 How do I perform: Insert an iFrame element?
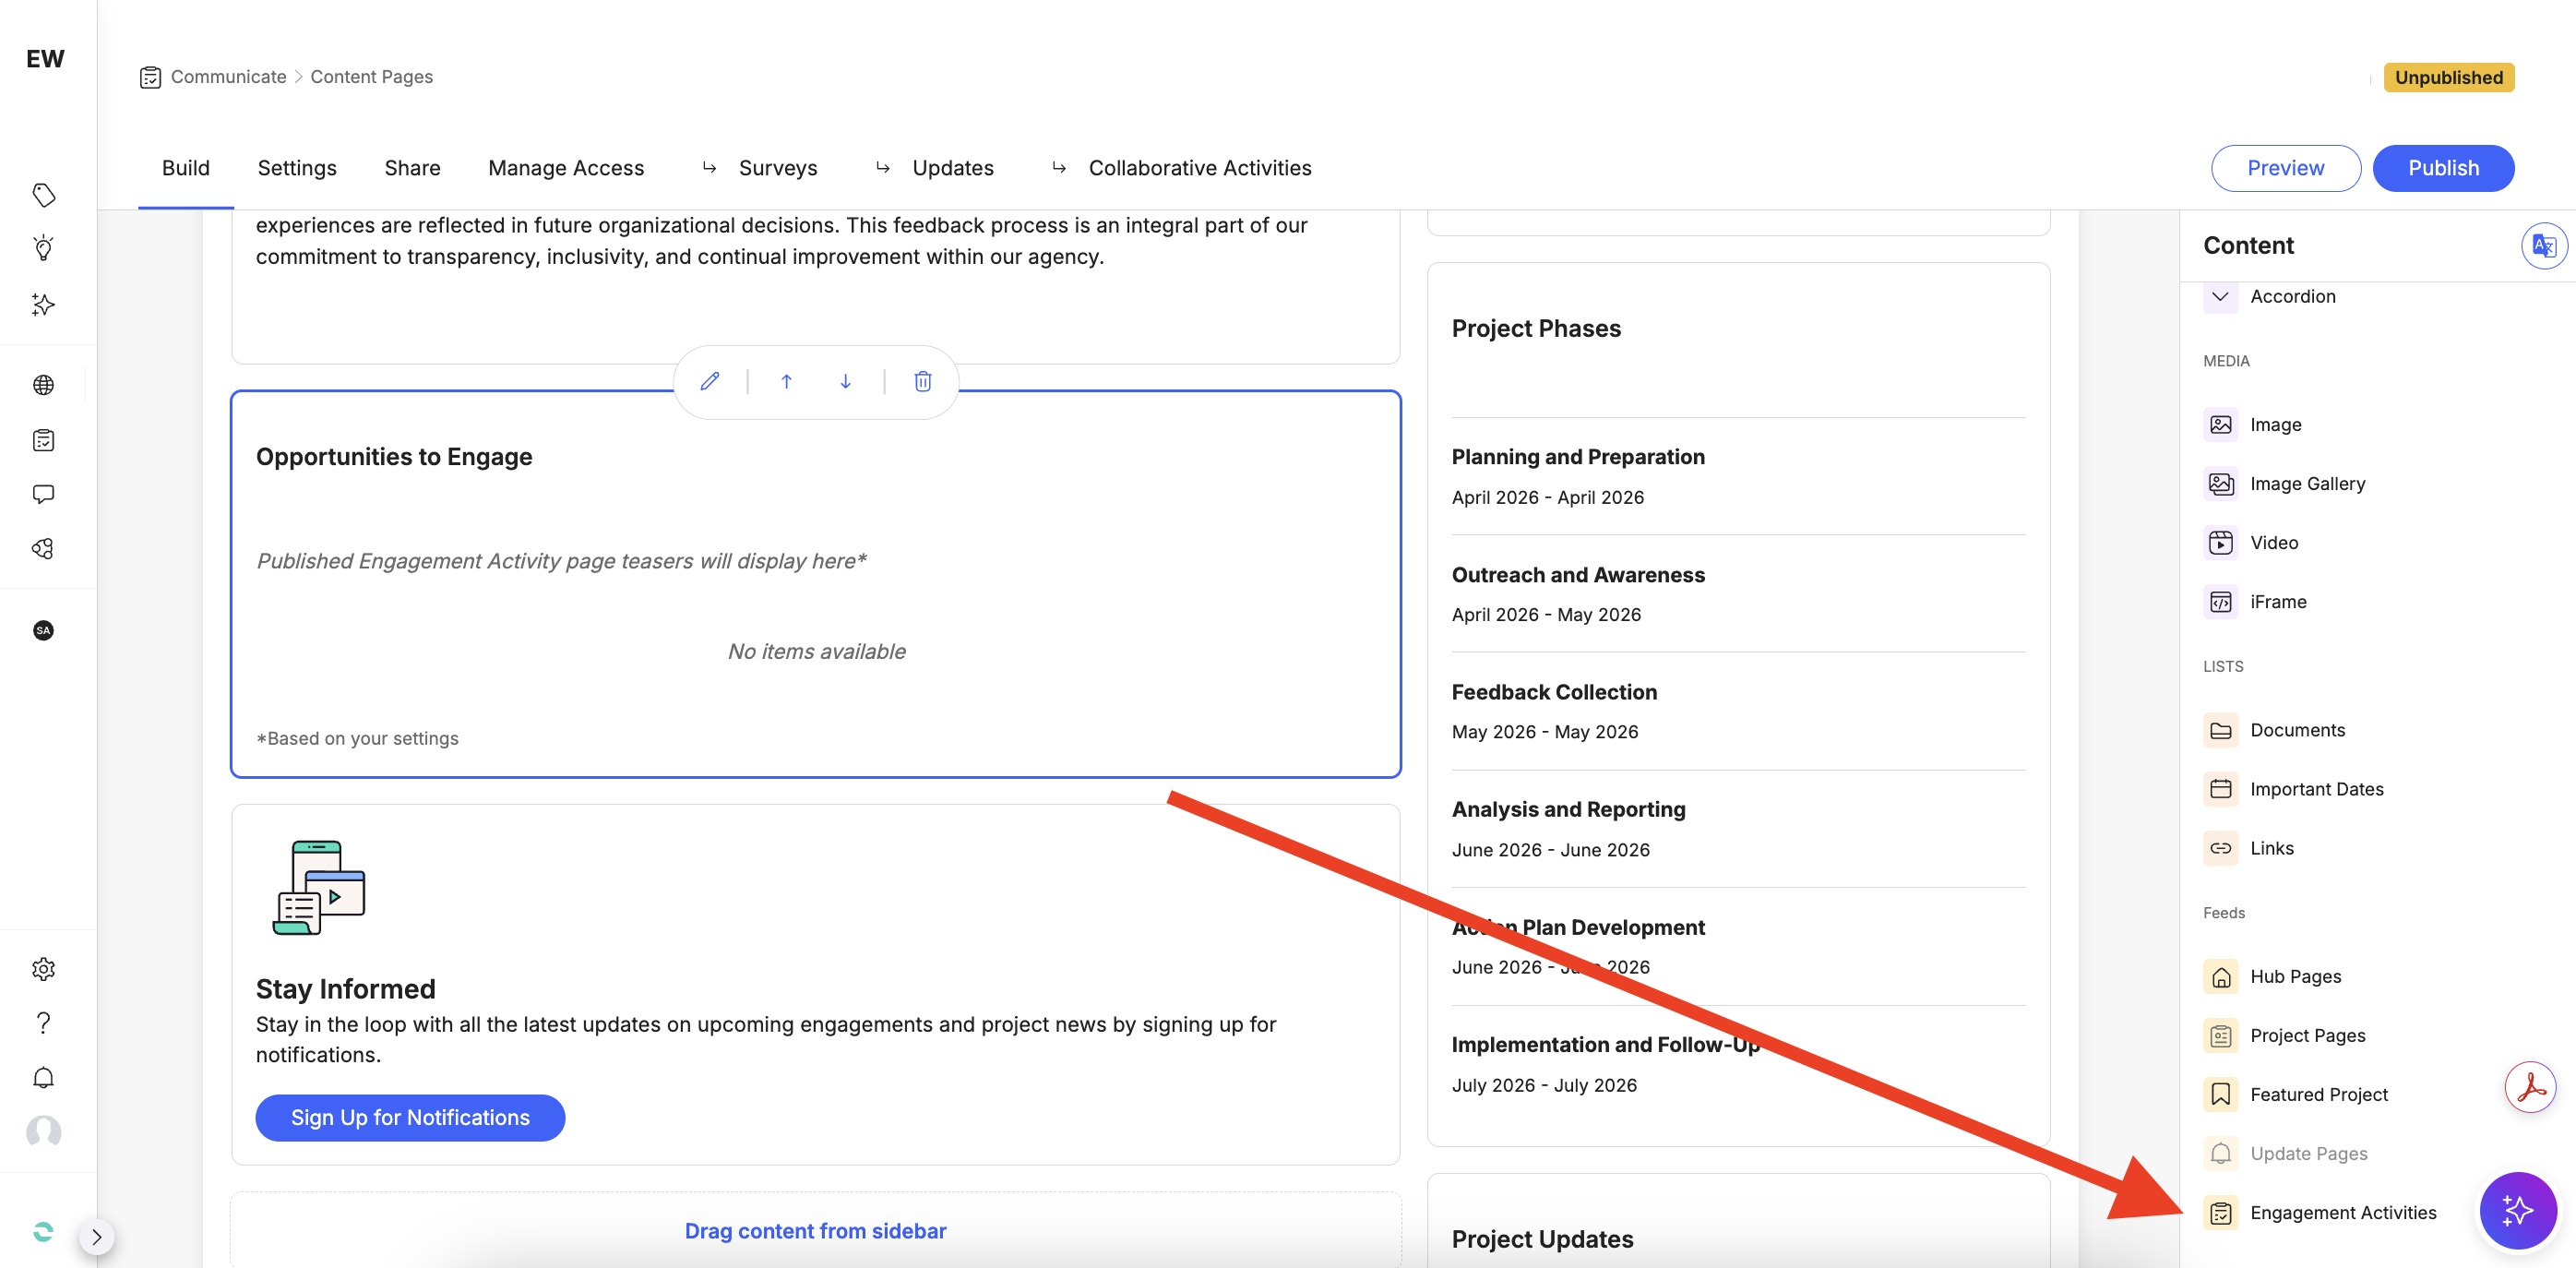click(x=2278, y=601)
